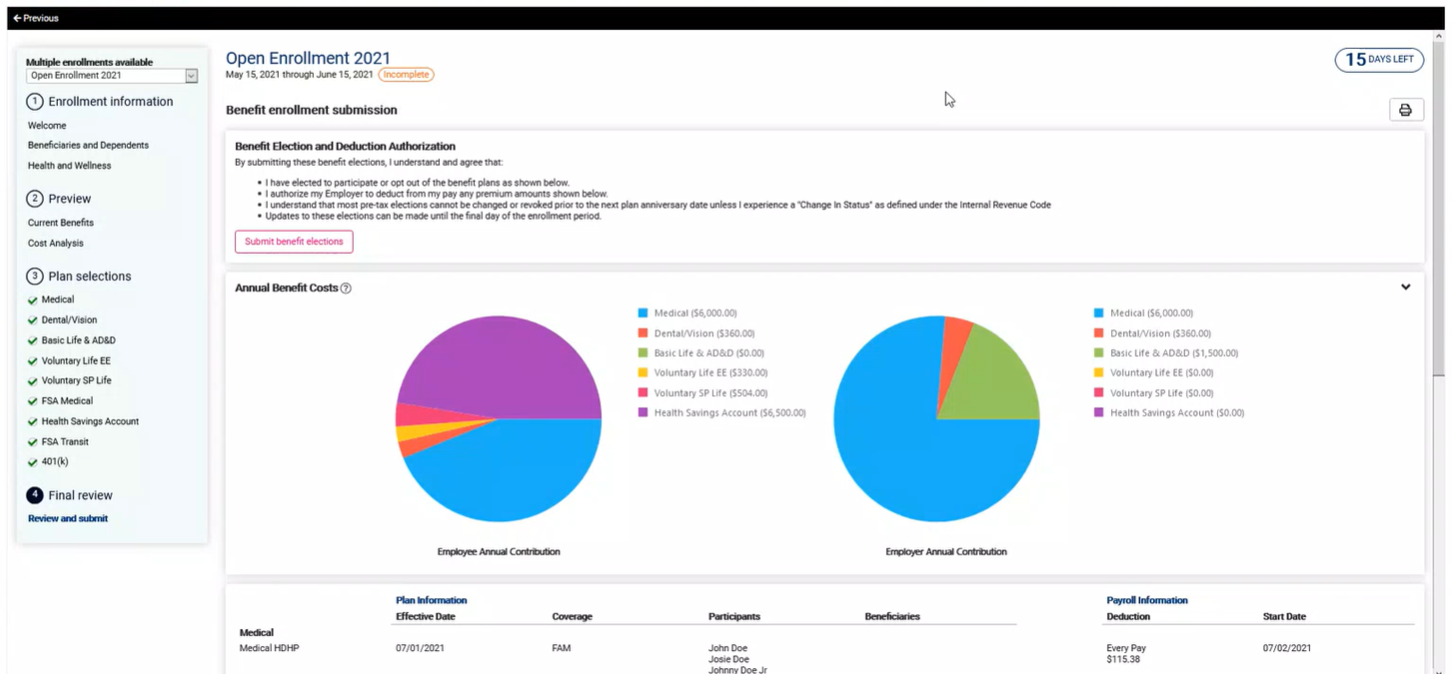
Task: Click the step 1 circle for Enrollment information
Action: [x=35, y=101]
